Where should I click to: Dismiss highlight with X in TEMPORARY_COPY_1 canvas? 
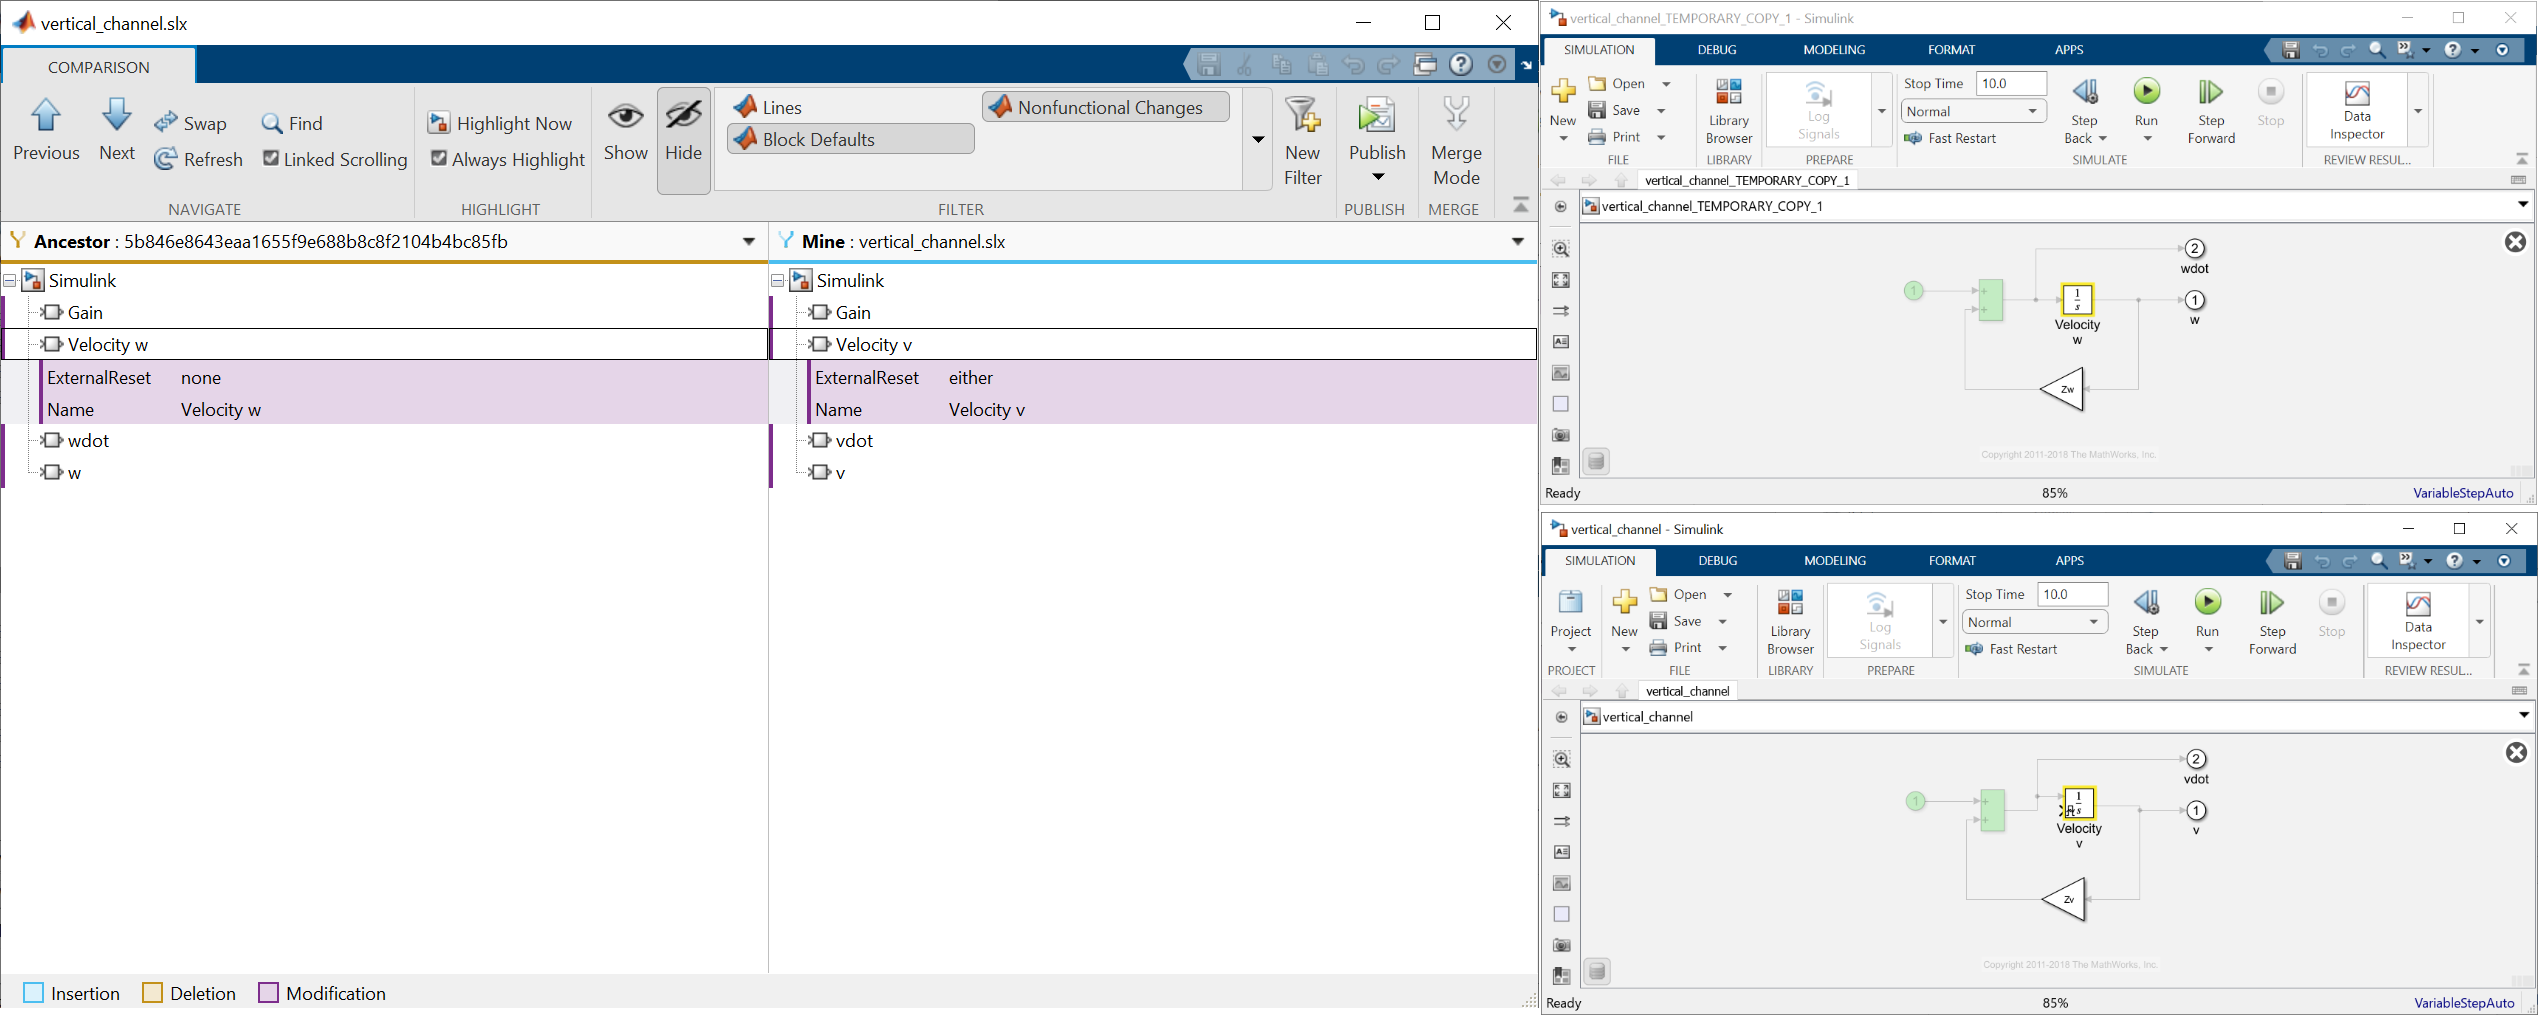point(2515,242)
